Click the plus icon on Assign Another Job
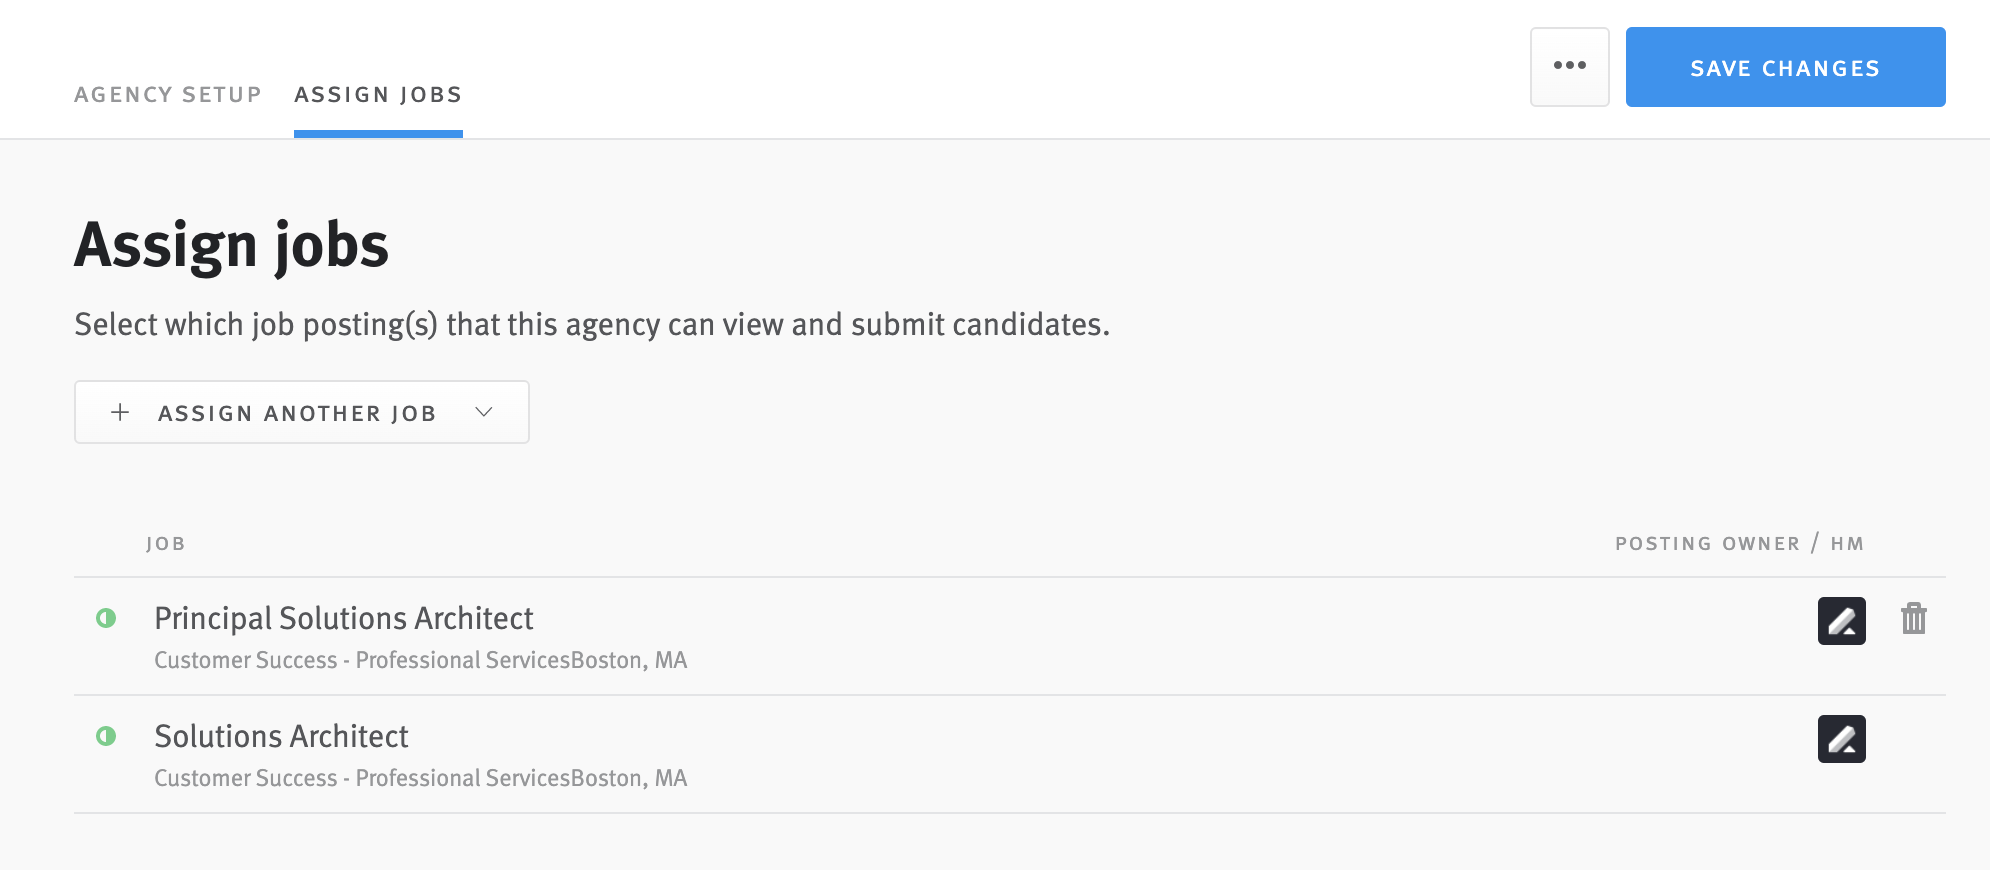This screenshot has height=870, width=1990. pos(119,411)
